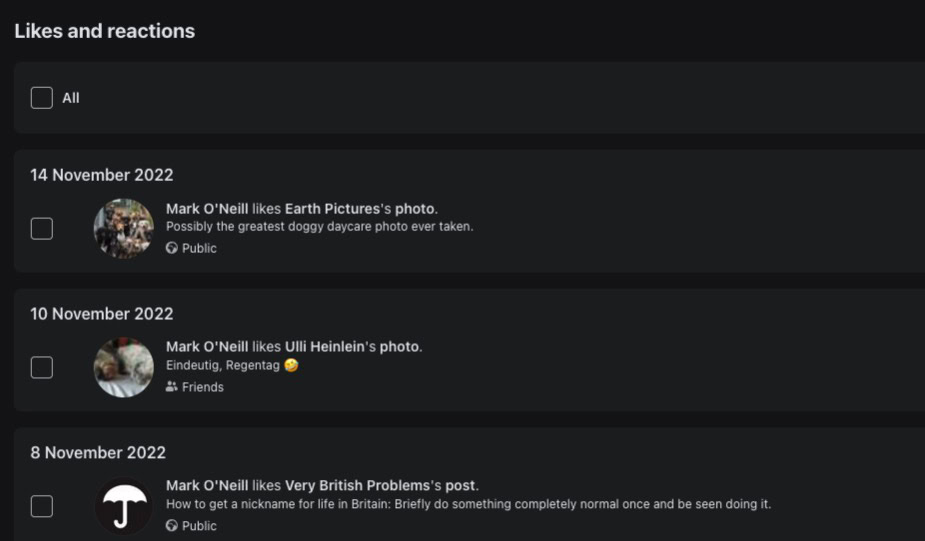Open the 'photo' link in Earth Pictures entry
The image size is (925, 541).
point(415,209)
